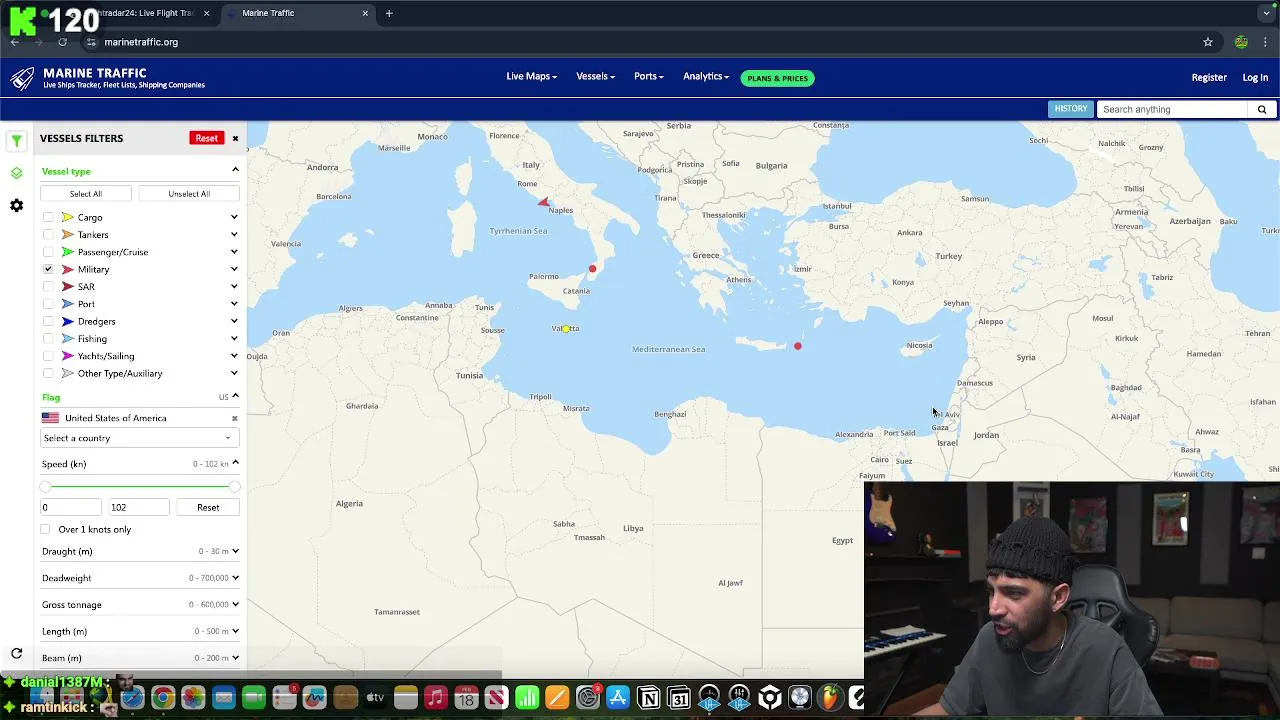
Task: Click the red military vessel arrow near Naples
Action: tap(543, 202)
